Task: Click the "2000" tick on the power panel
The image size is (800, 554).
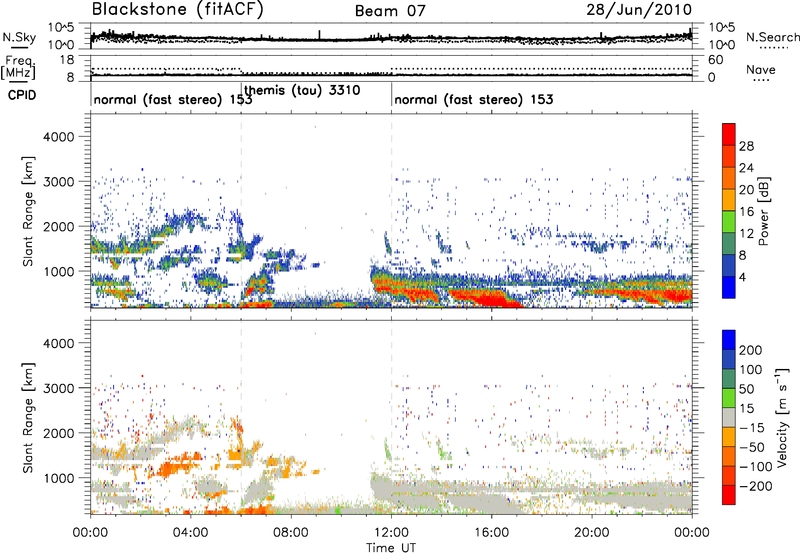Action: point(58,226)
